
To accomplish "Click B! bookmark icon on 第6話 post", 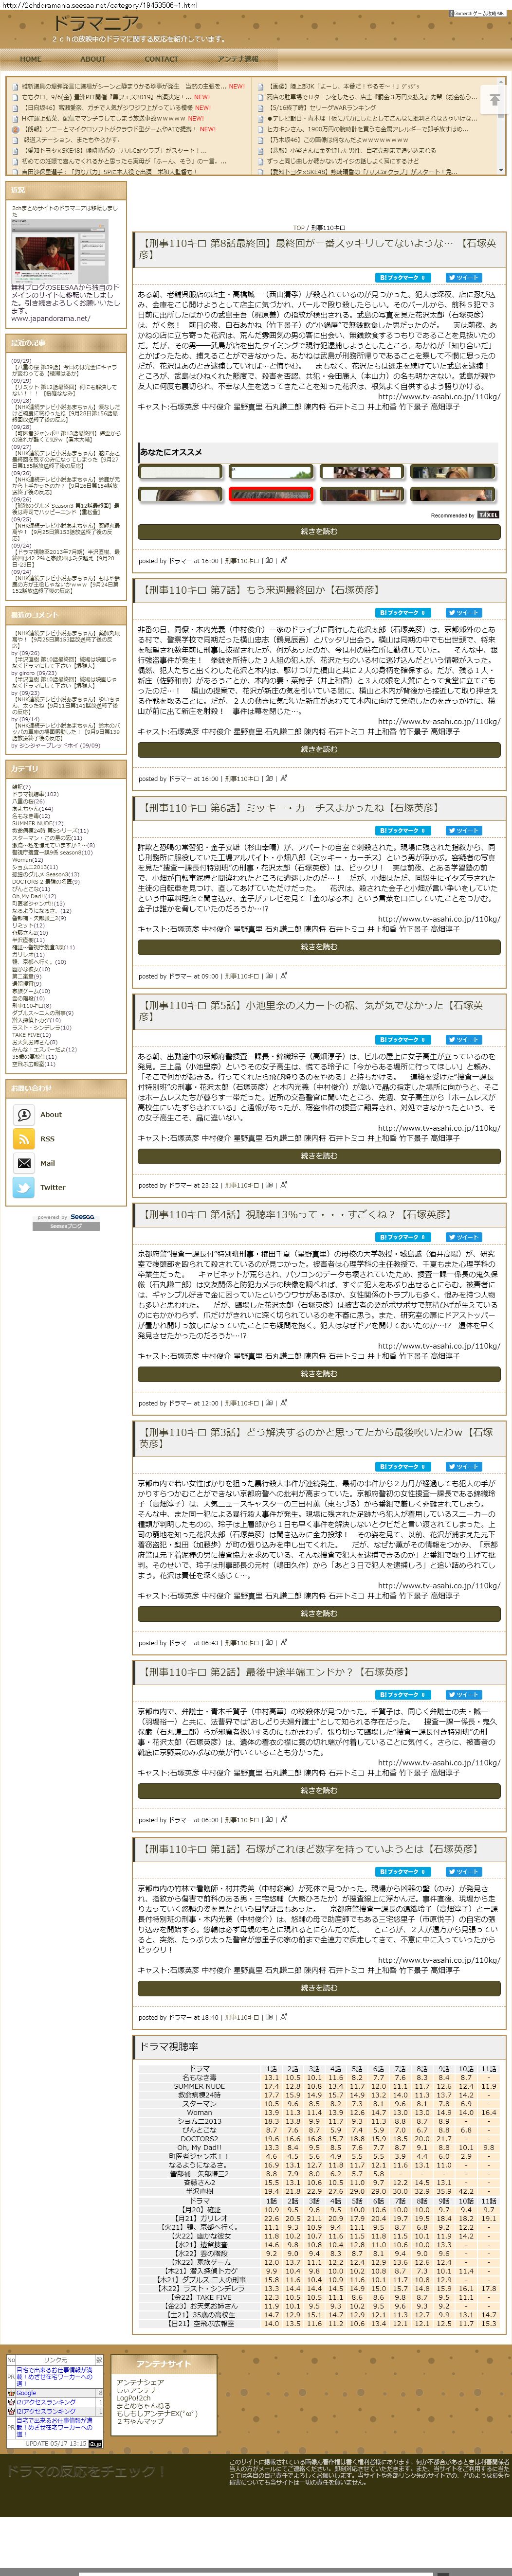I will coord(403,830).
